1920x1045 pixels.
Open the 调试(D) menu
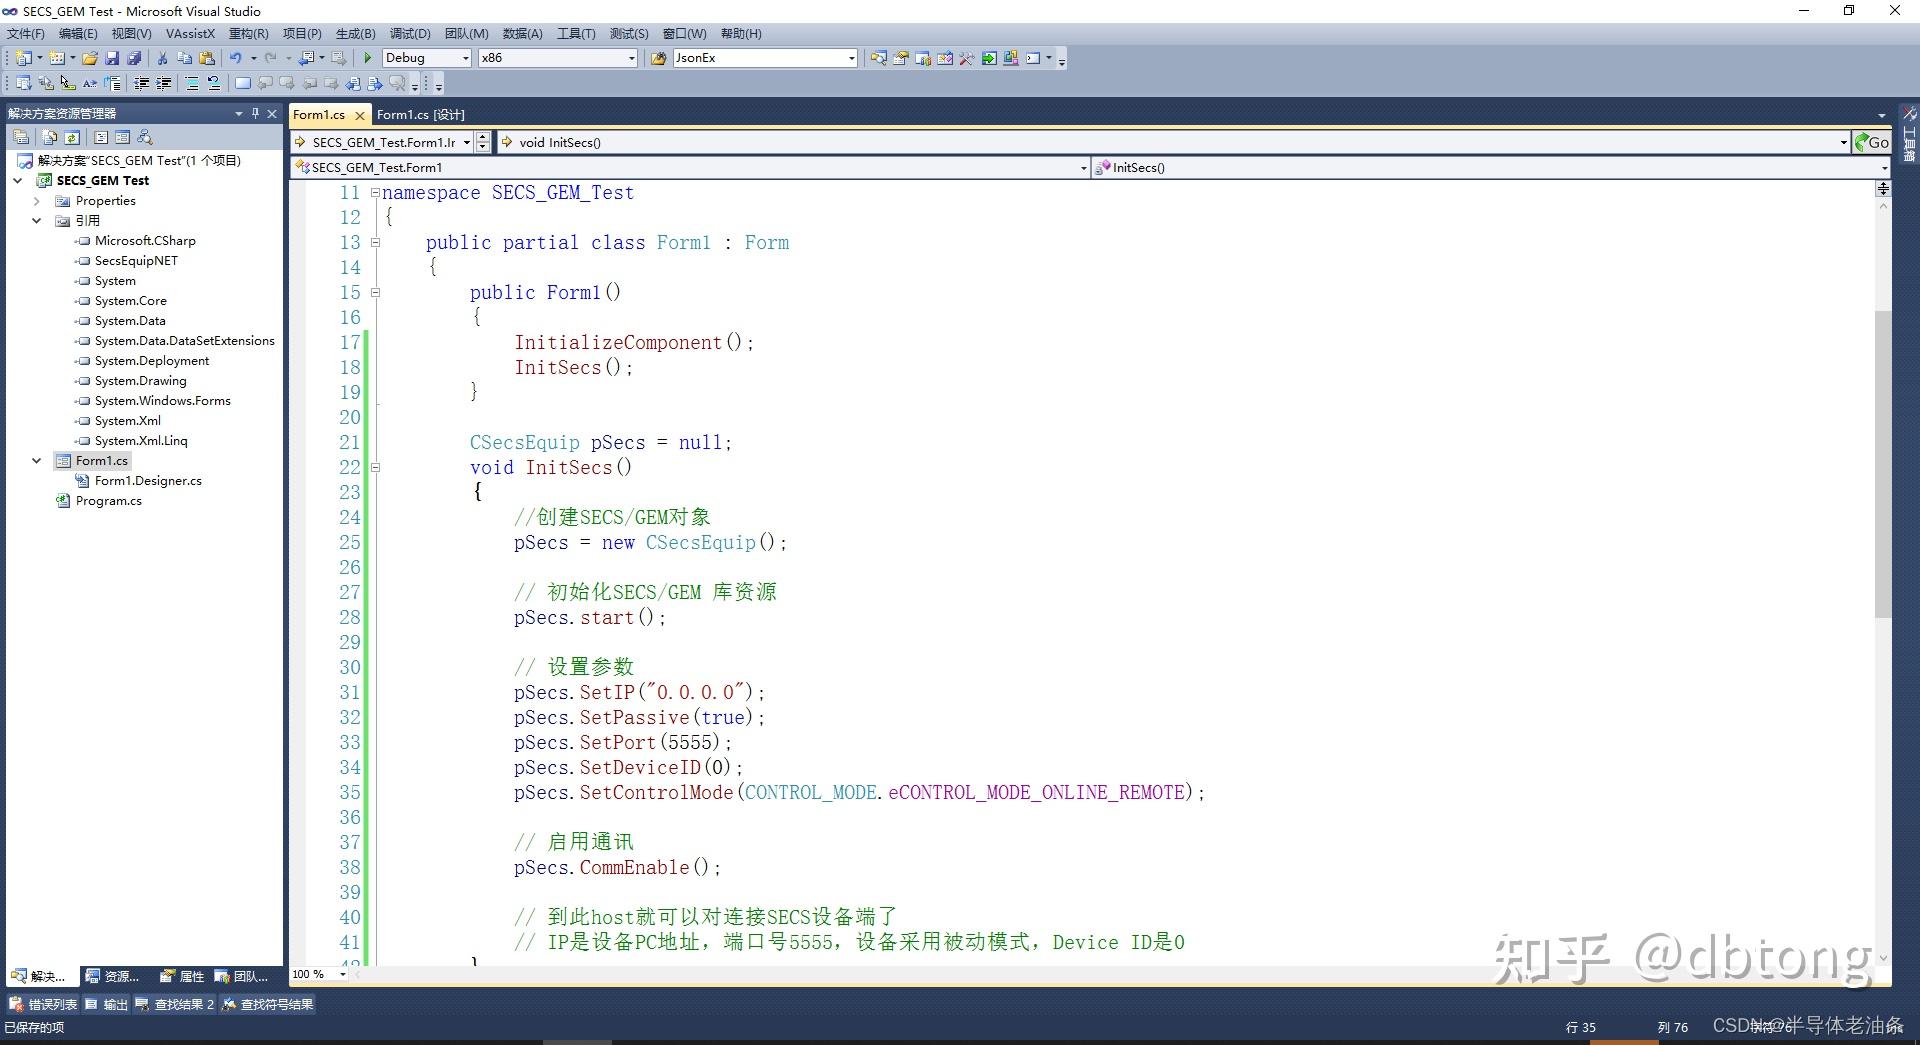tap(409, 33)
